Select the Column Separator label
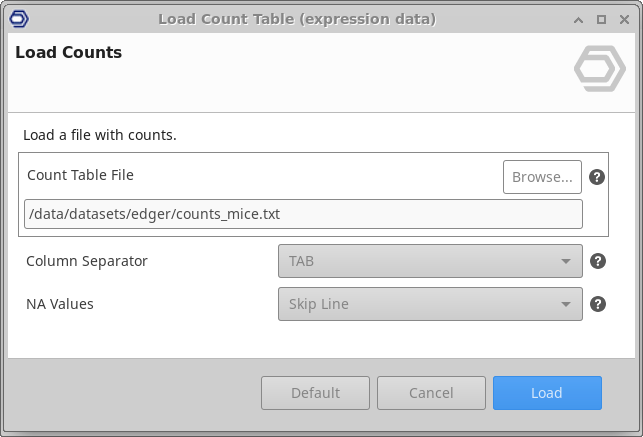 (87, 261)
